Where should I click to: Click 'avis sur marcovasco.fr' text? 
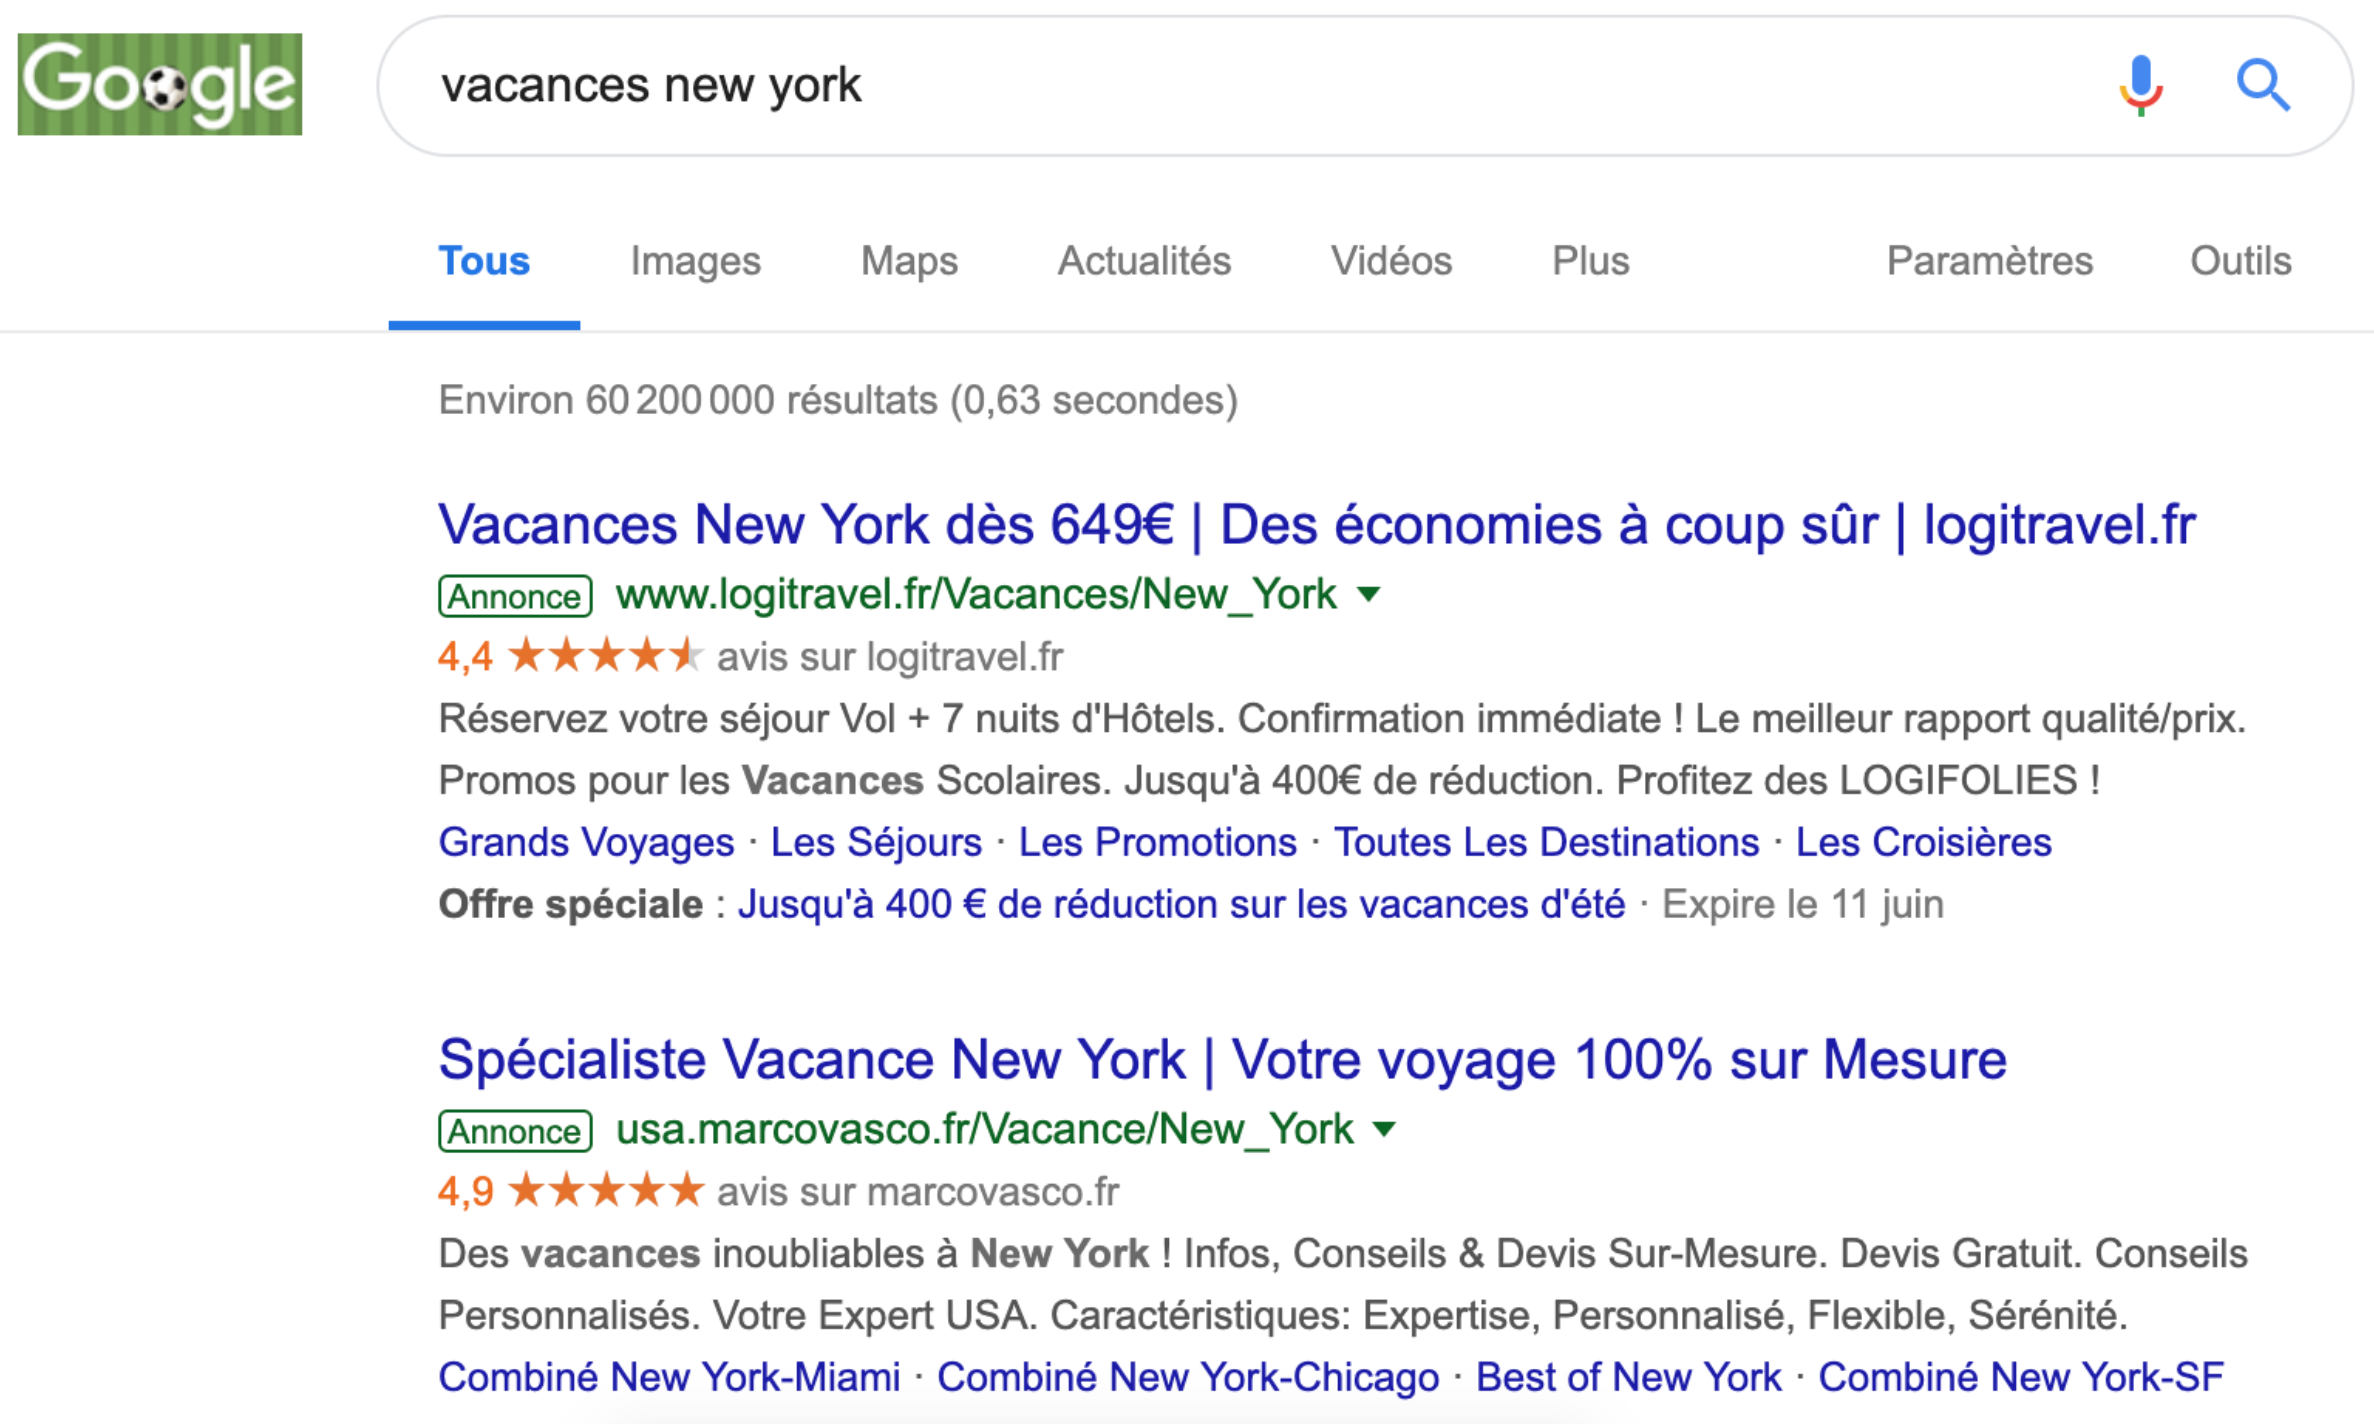pos(918,1192)
